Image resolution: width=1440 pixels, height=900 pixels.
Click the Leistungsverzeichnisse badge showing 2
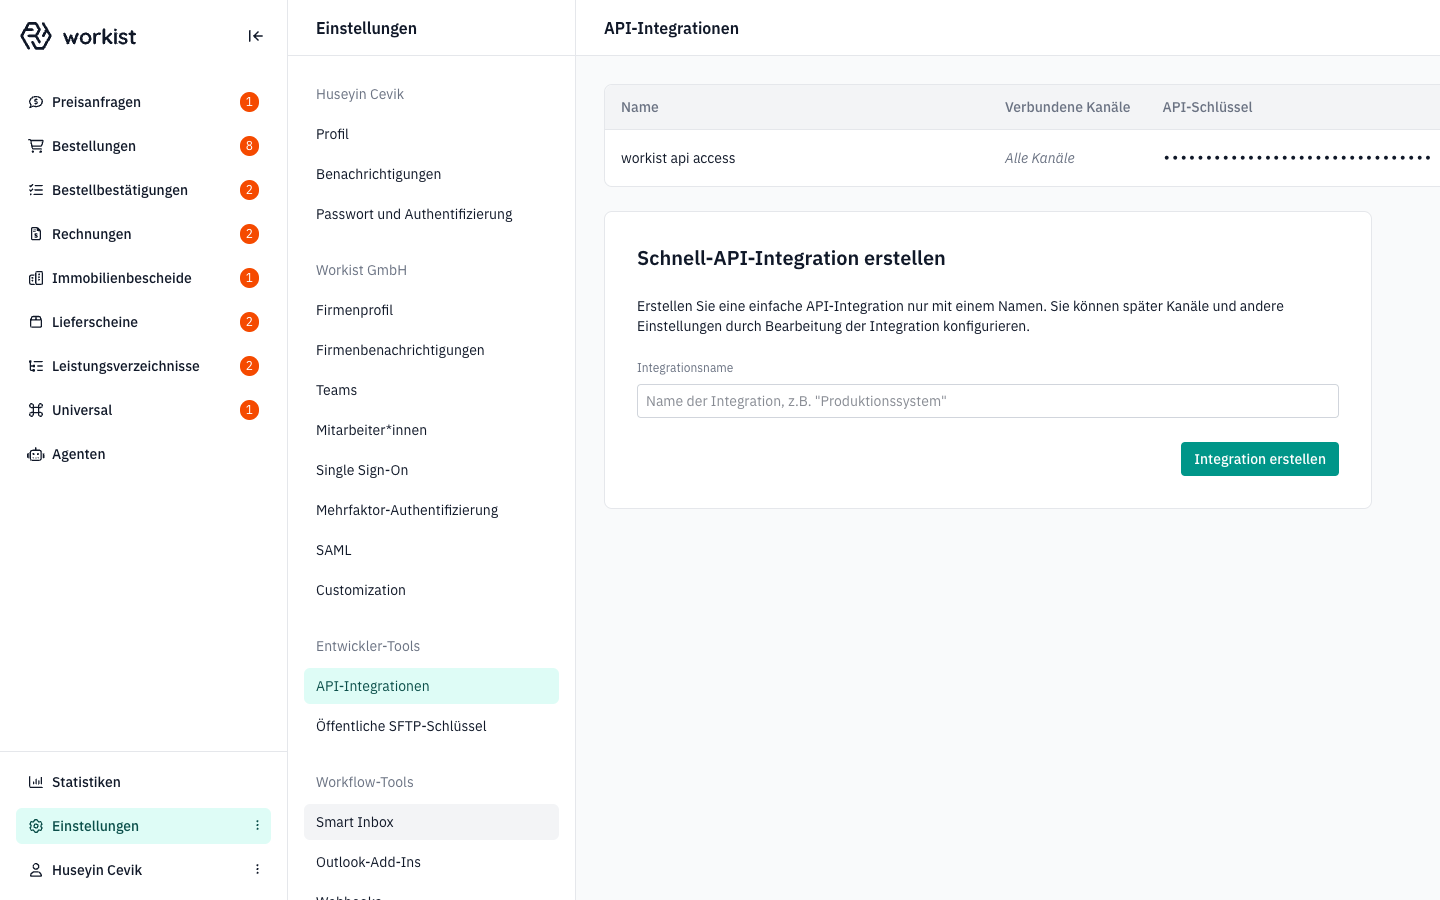tap(249, 366)
